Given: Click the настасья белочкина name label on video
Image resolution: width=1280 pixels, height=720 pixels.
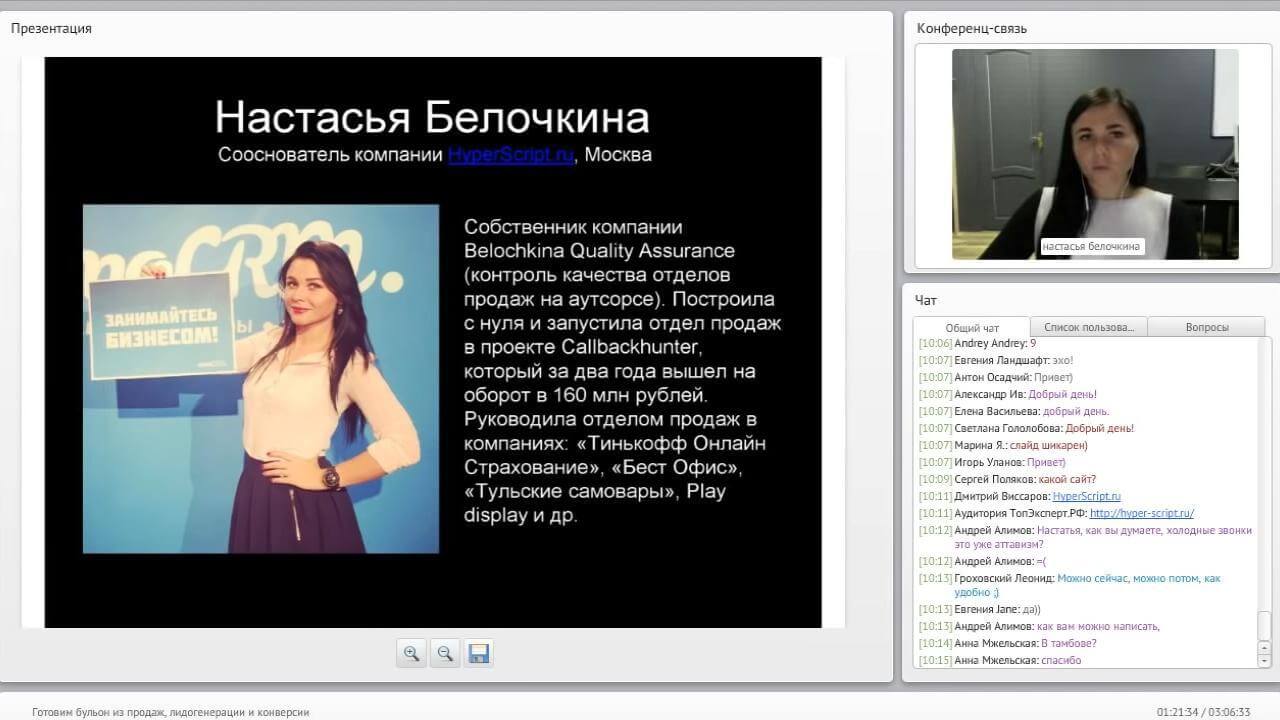Looking at the screenshot, I should (1091, 246).
